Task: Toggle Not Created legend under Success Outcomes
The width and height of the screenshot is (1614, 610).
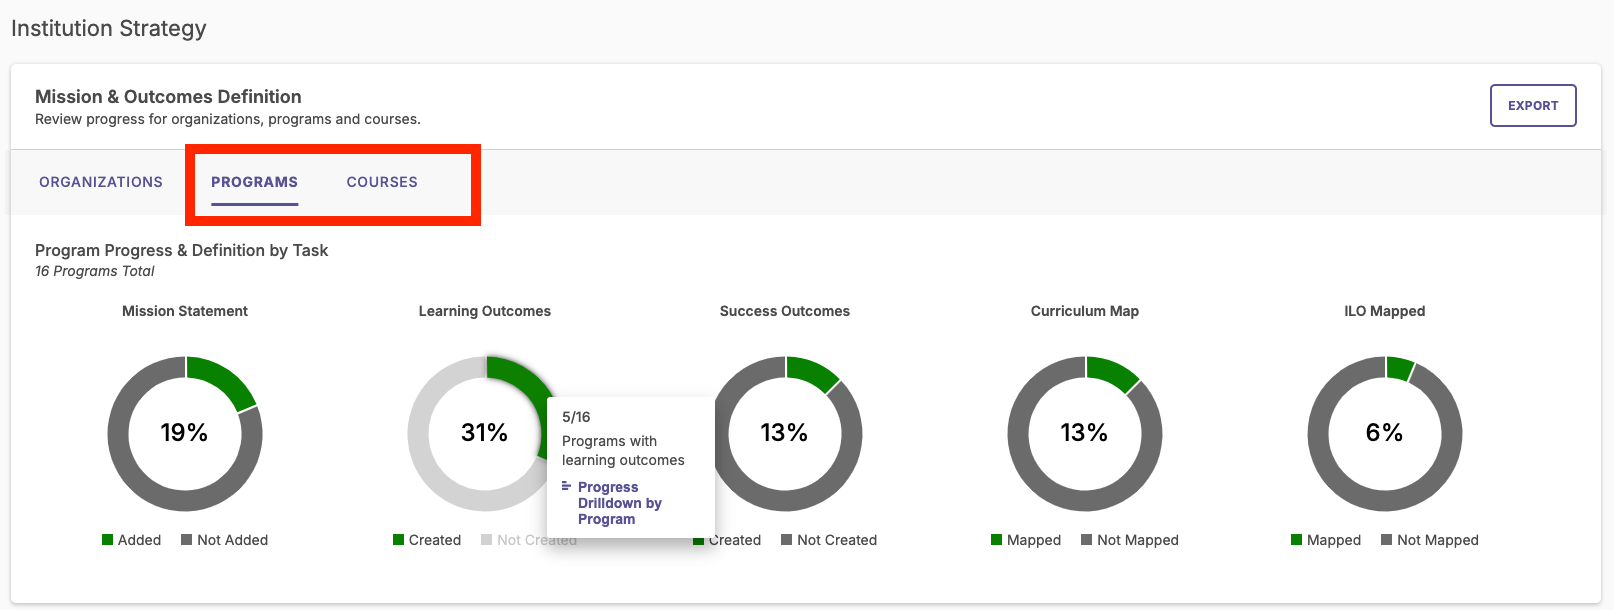Action: coord(828,540)
